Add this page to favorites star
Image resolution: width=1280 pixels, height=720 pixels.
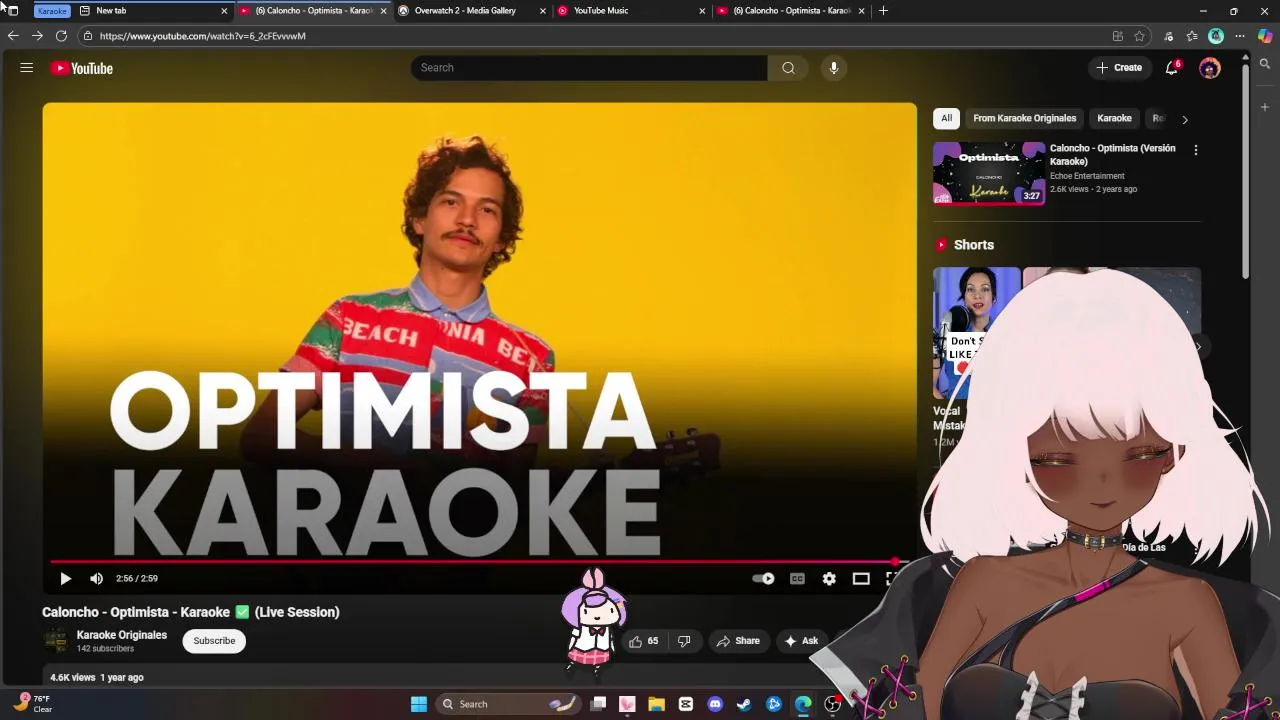click(x=1139, y=36)
